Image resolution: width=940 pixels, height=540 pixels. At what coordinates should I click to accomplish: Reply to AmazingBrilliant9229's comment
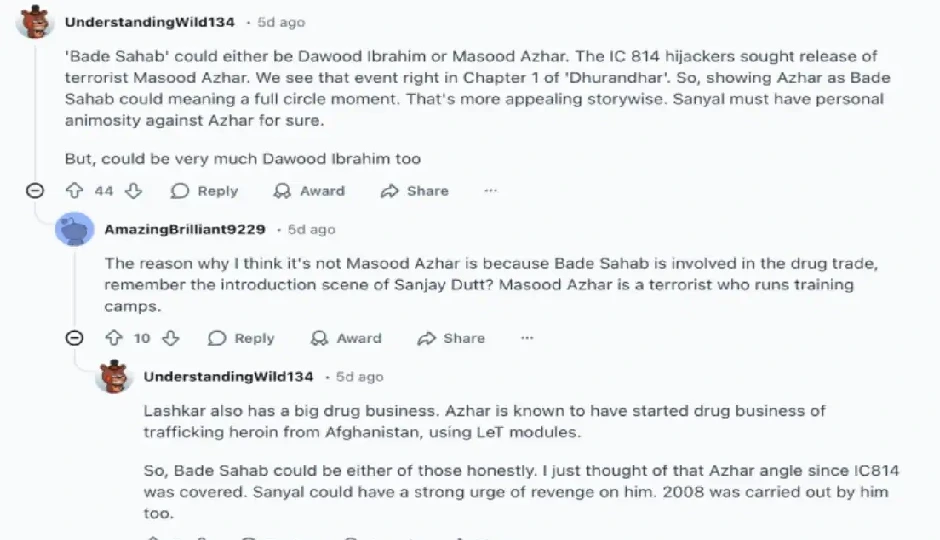241,338
